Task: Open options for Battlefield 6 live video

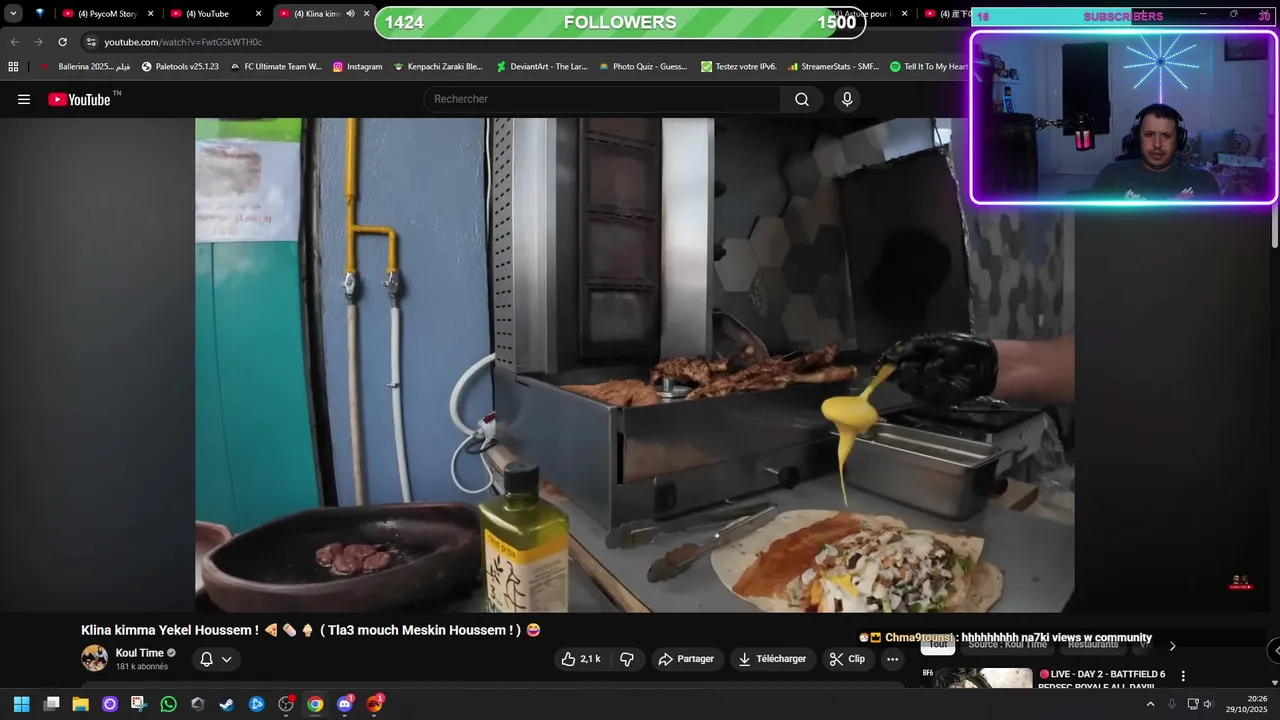Action: point(1183,676)
